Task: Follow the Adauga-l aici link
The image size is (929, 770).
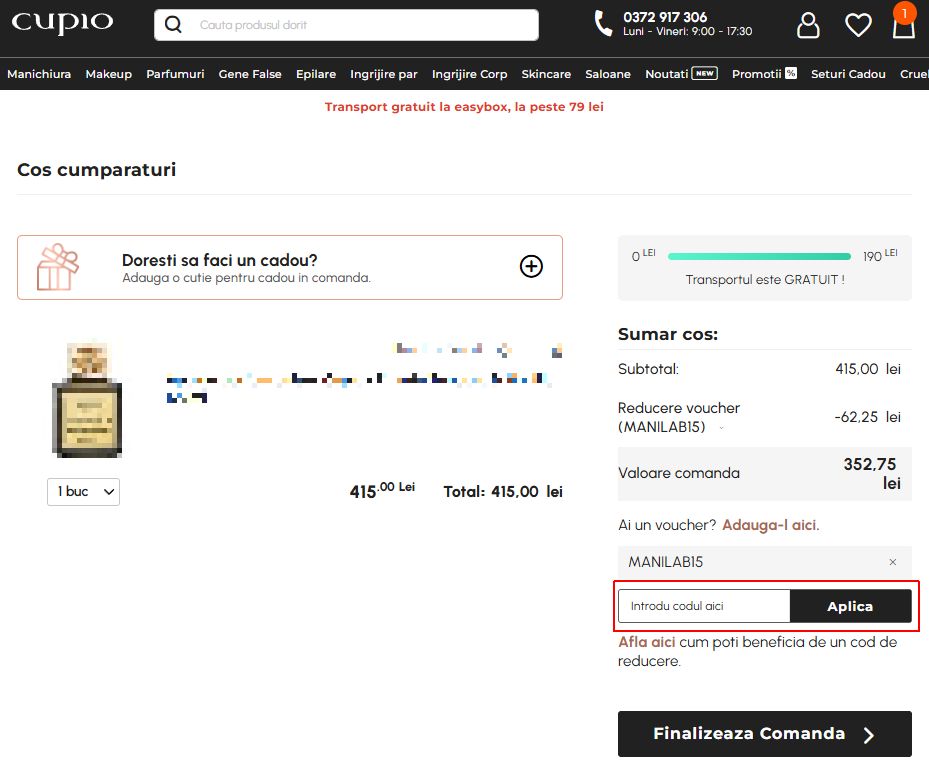Action: coord(770,525)
